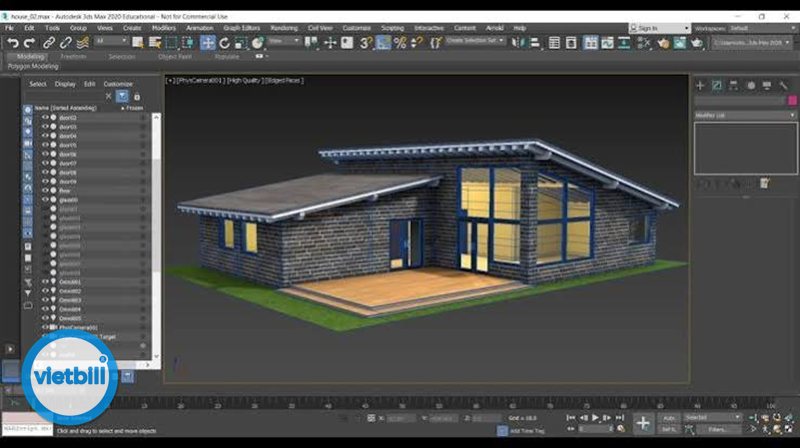800x448 pixels.
Task: Click the pink object color swatch
Action: click(792, 101)
